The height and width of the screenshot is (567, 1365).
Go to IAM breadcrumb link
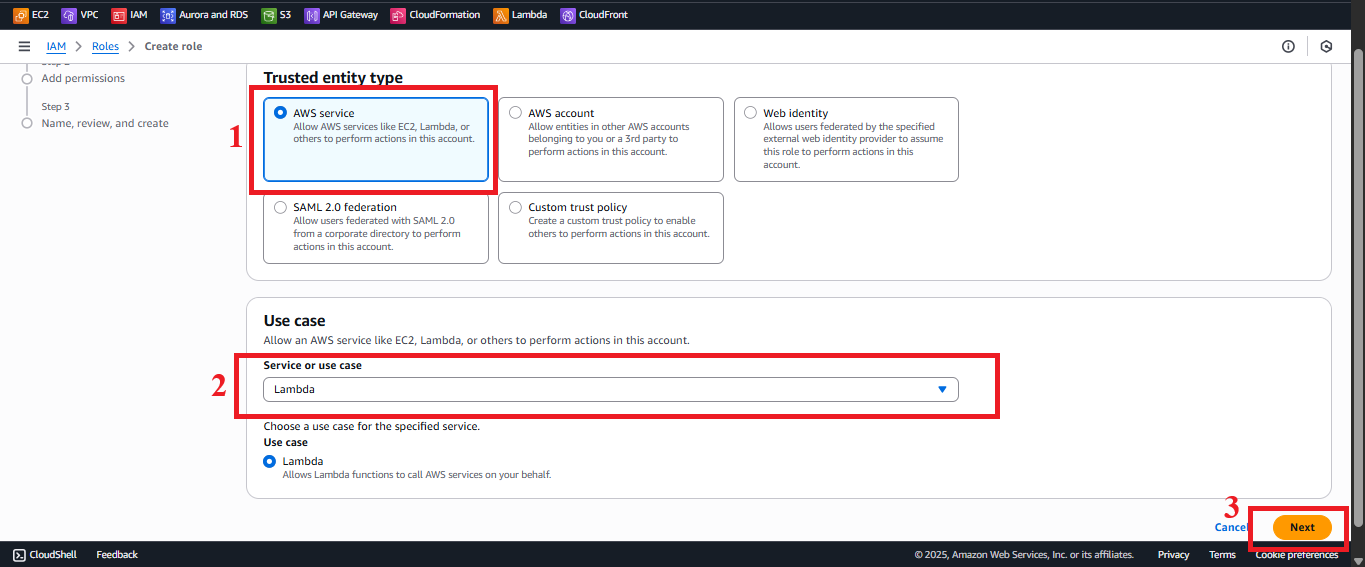coord(56,46)
